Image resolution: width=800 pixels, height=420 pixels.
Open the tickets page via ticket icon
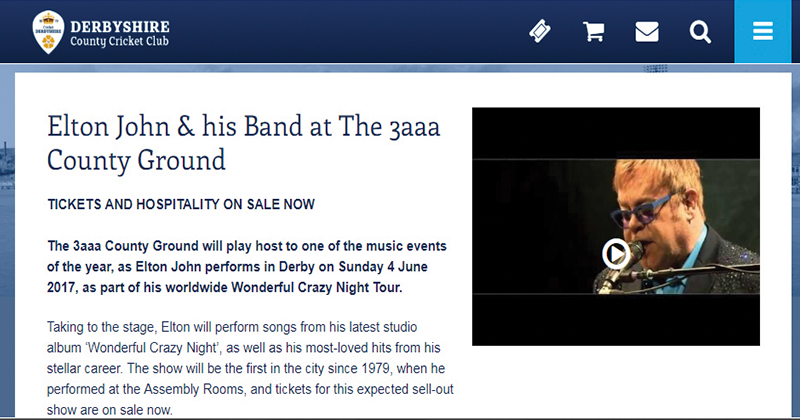coord(540,32)
